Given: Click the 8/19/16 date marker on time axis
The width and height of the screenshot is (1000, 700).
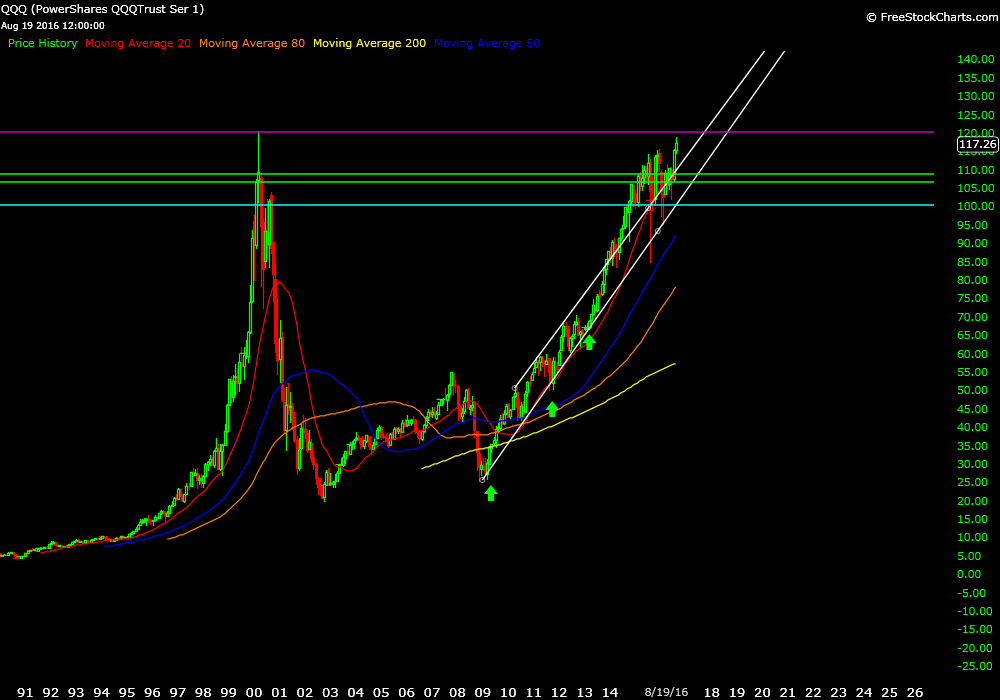Looking at the screenshot, I should [666, 691].
